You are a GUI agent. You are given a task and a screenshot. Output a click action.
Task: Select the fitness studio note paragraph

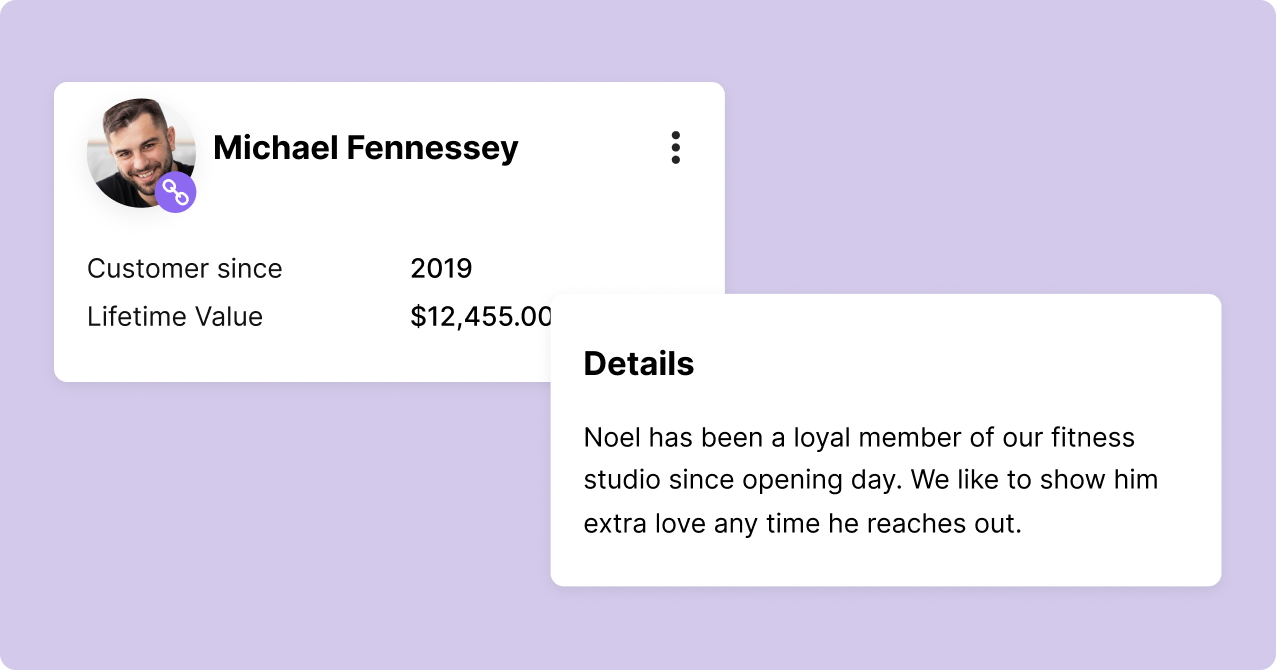coord(870,479)
